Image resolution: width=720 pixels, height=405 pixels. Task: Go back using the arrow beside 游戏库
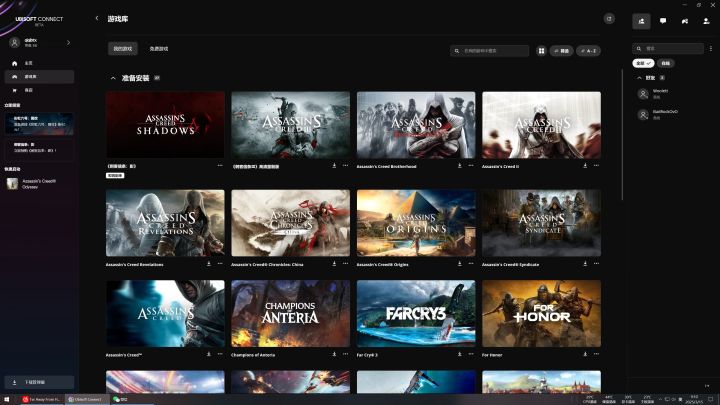point(97,18)
